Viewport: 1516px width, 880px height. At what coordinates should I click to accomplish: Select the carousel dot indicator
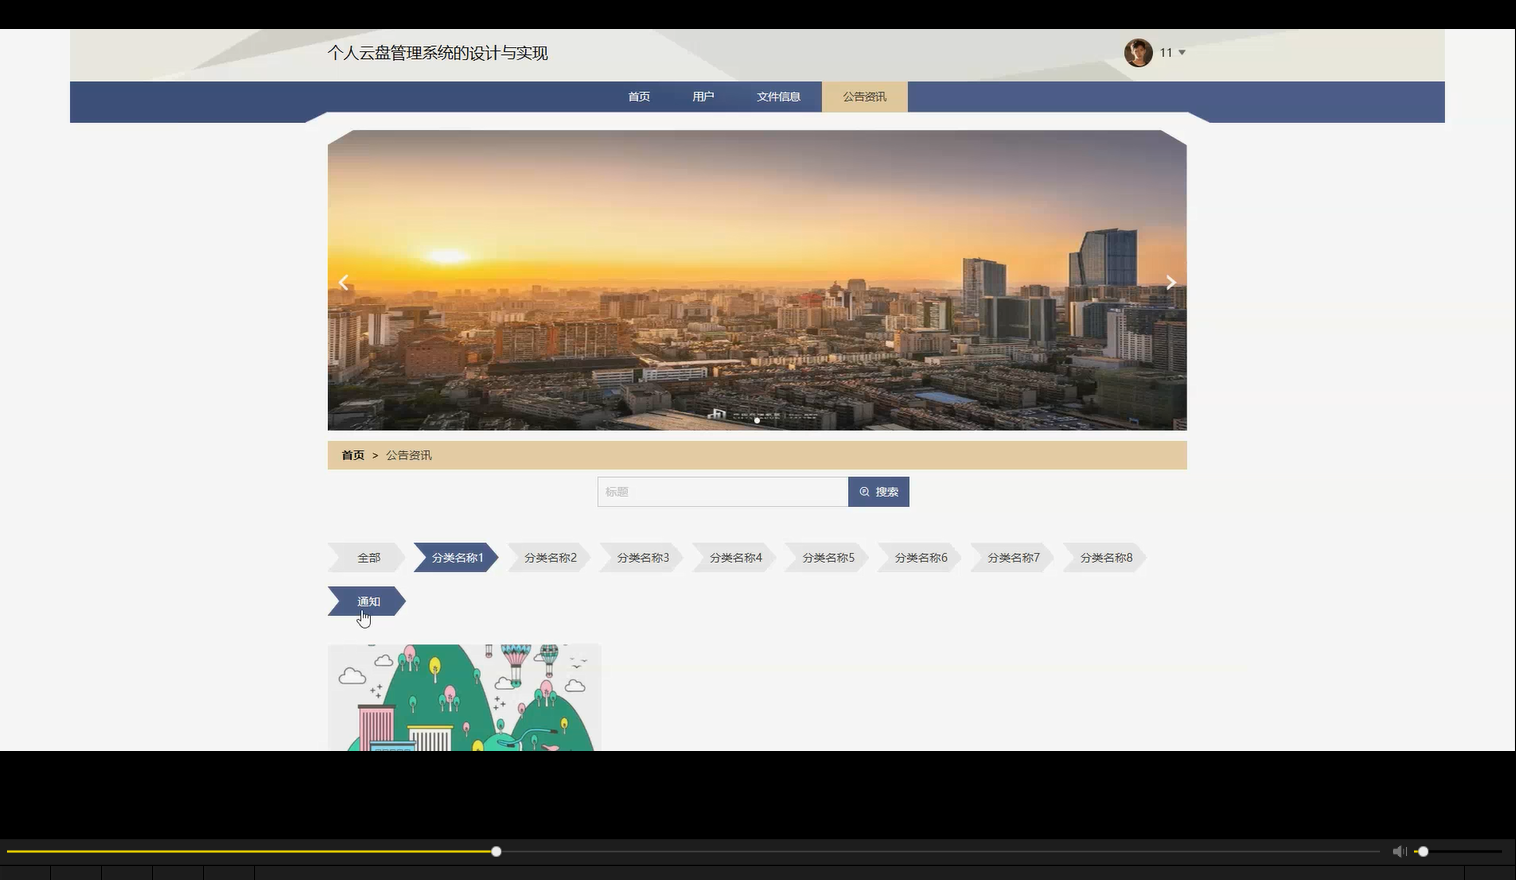click(x=757, y=421)
